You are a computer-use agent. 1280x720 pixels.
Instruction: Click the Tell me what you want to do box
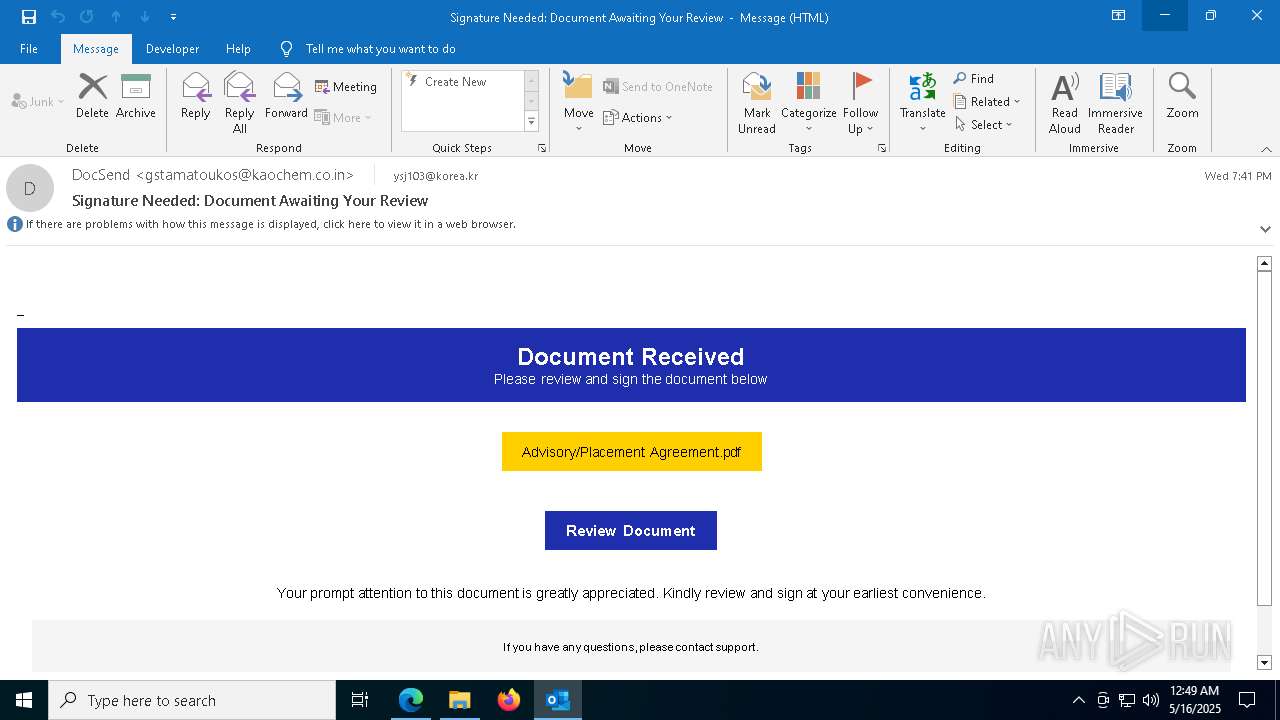[380, 49]
